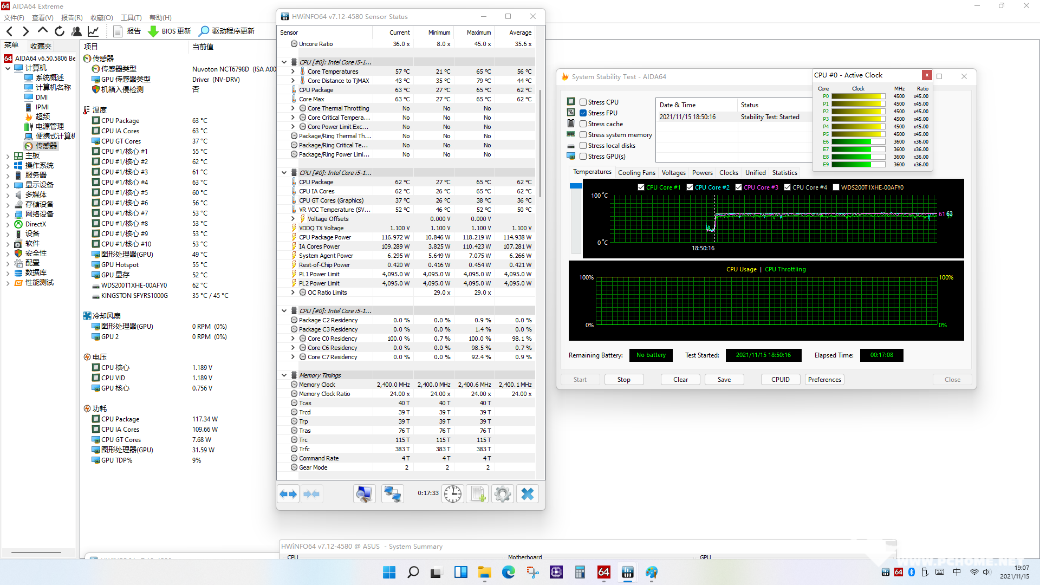Screen dimensions: 1040x585
Task: Open taskbar Search
Action: (x=413, y=572)
